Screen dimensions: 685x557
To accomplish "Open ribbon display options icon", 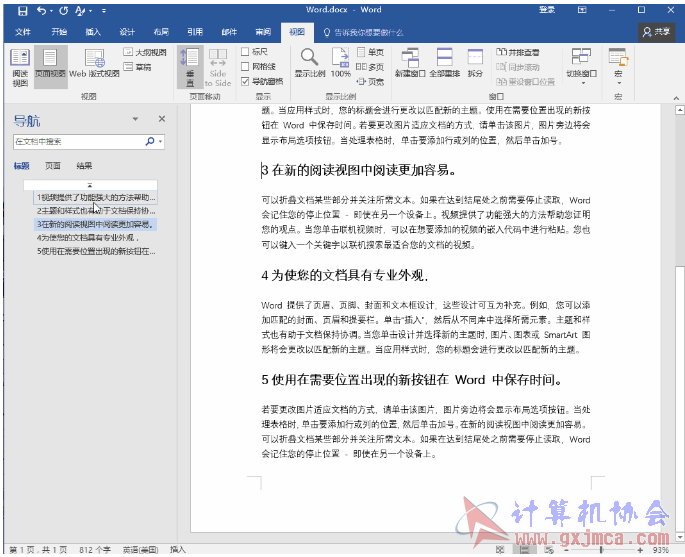I will coord(582,10).
